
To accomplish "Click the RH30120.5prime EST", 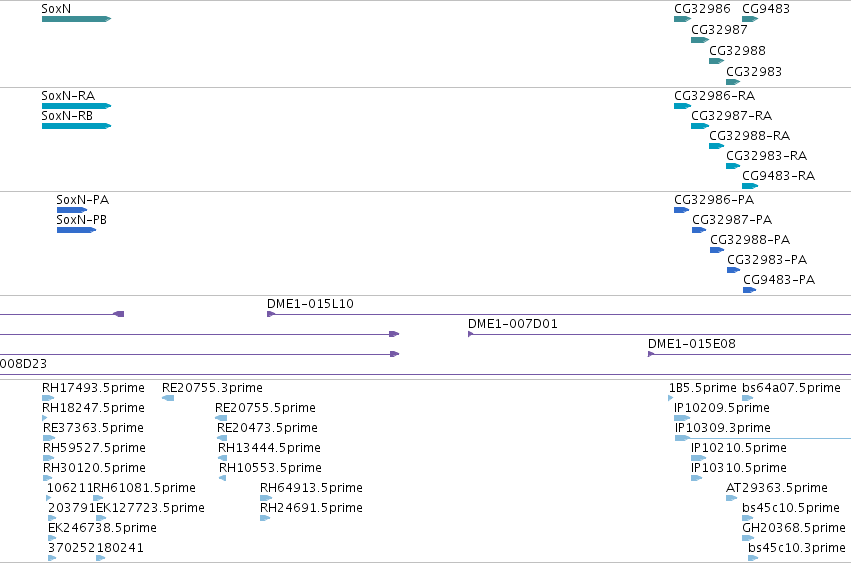I will tap(47, 479).
